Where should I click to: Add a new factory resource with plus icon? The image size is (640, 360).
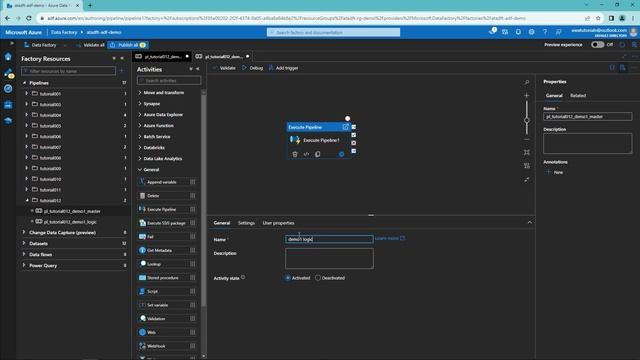tap(122, 71)
